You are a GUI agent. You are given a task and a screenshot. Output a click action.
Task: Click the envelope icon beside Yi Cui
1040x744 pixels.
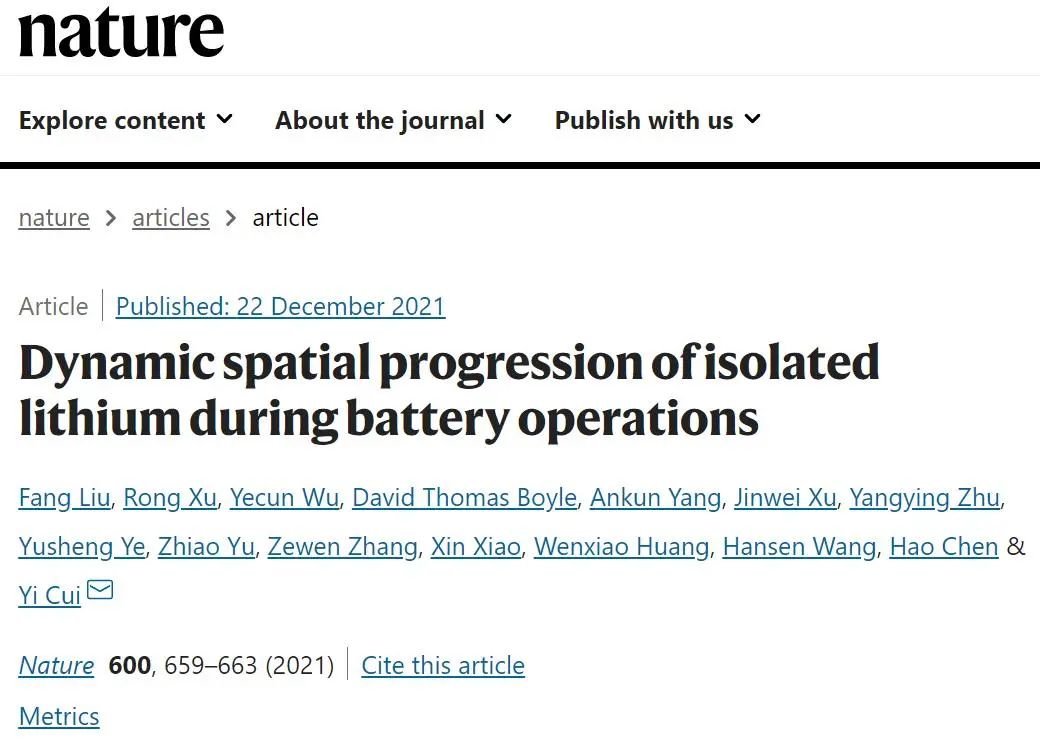(x=100, y=589)
